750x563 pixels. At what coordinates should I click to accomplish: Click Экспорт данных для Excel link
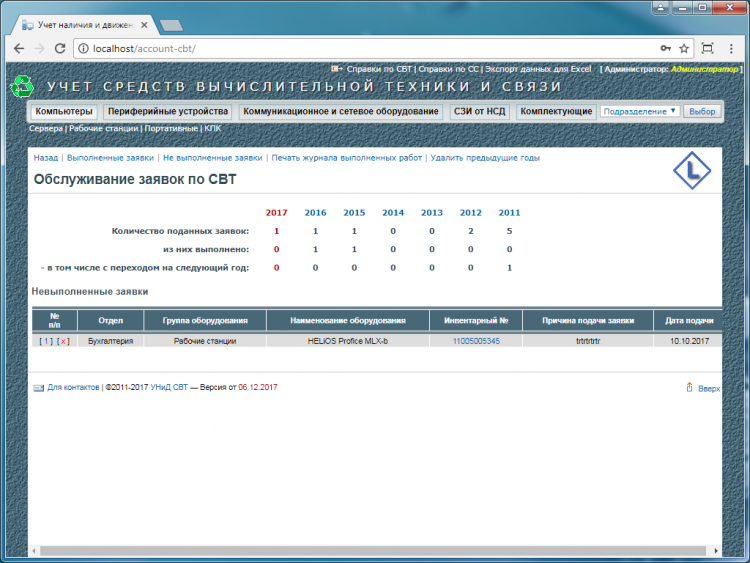(538, 69)
